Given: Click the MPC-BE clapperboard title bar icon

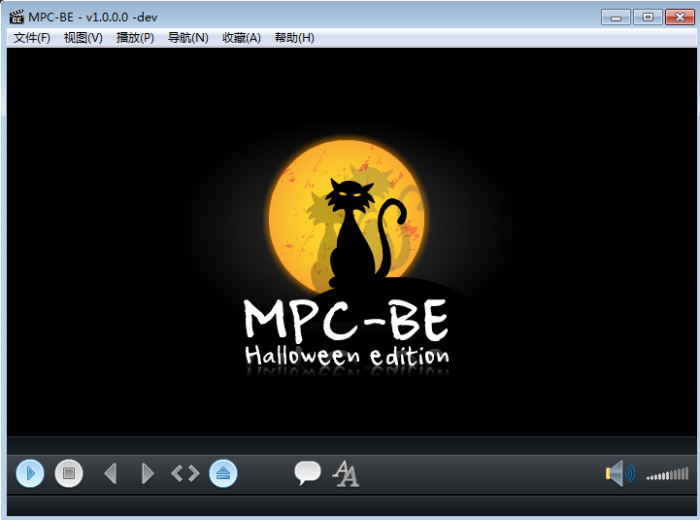Looking at the screenshot, I should pyautogui.click(x=17, y=17).
